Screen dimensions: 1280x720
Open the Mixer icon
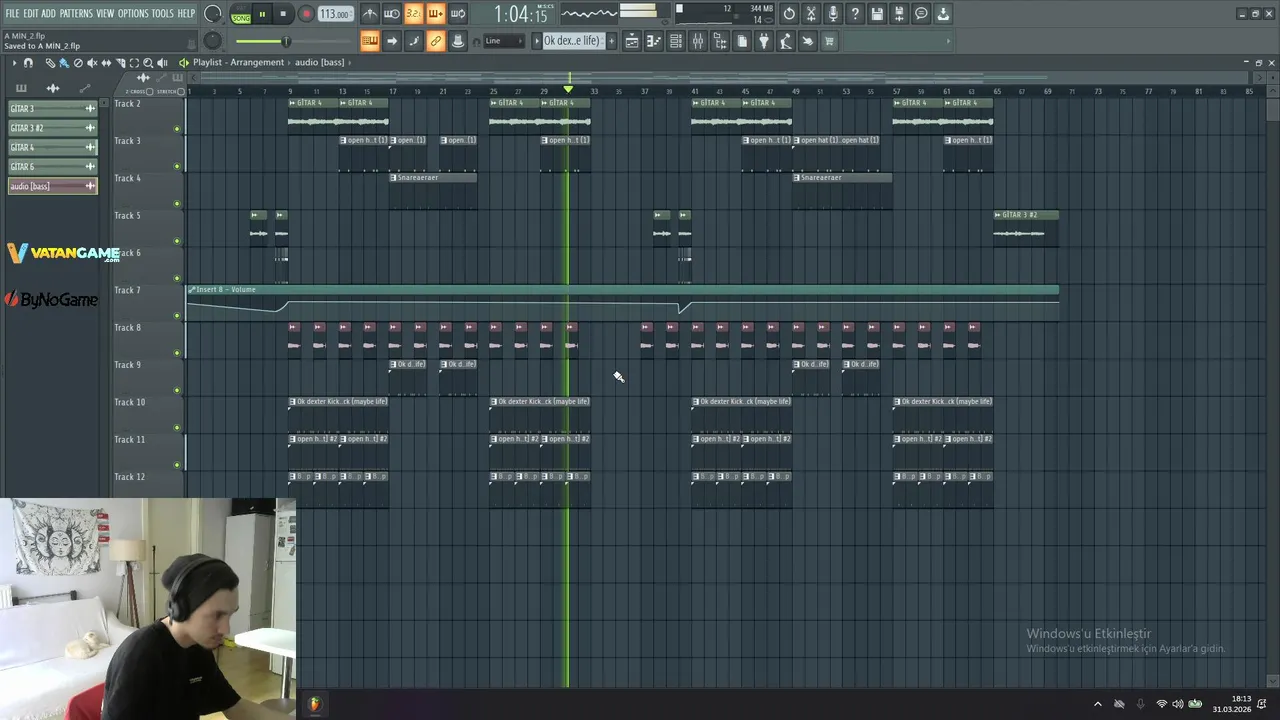tap(698, 41)
